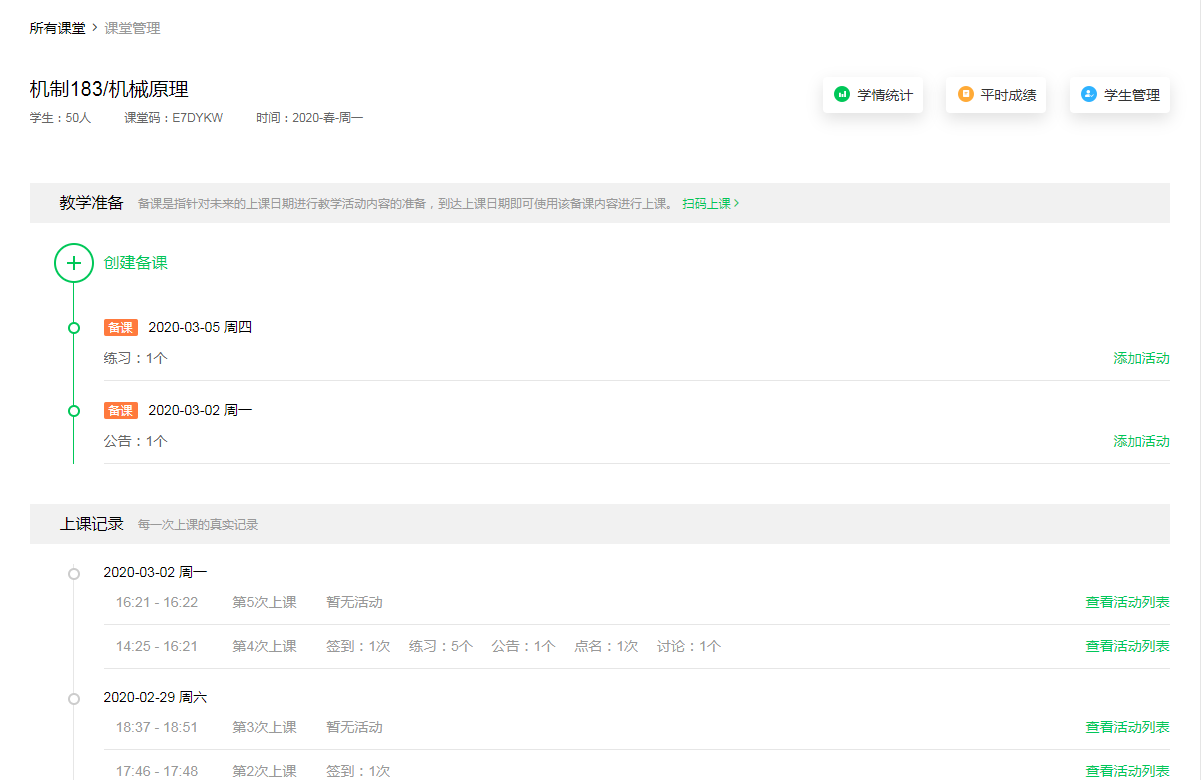This screenshot has height=780, width=1201.
Task: Open 扫码上课 link
Action: point(710,203)
